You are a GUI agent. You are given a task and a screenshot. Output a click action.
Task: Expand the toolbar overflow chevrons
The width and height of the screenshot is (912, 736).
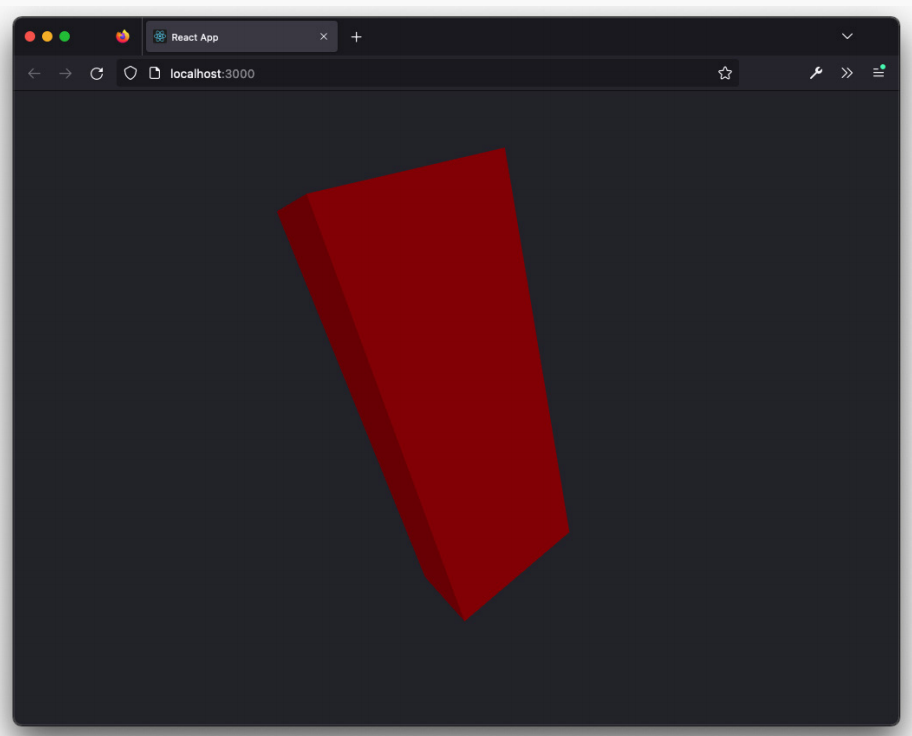tap(847, 73)
